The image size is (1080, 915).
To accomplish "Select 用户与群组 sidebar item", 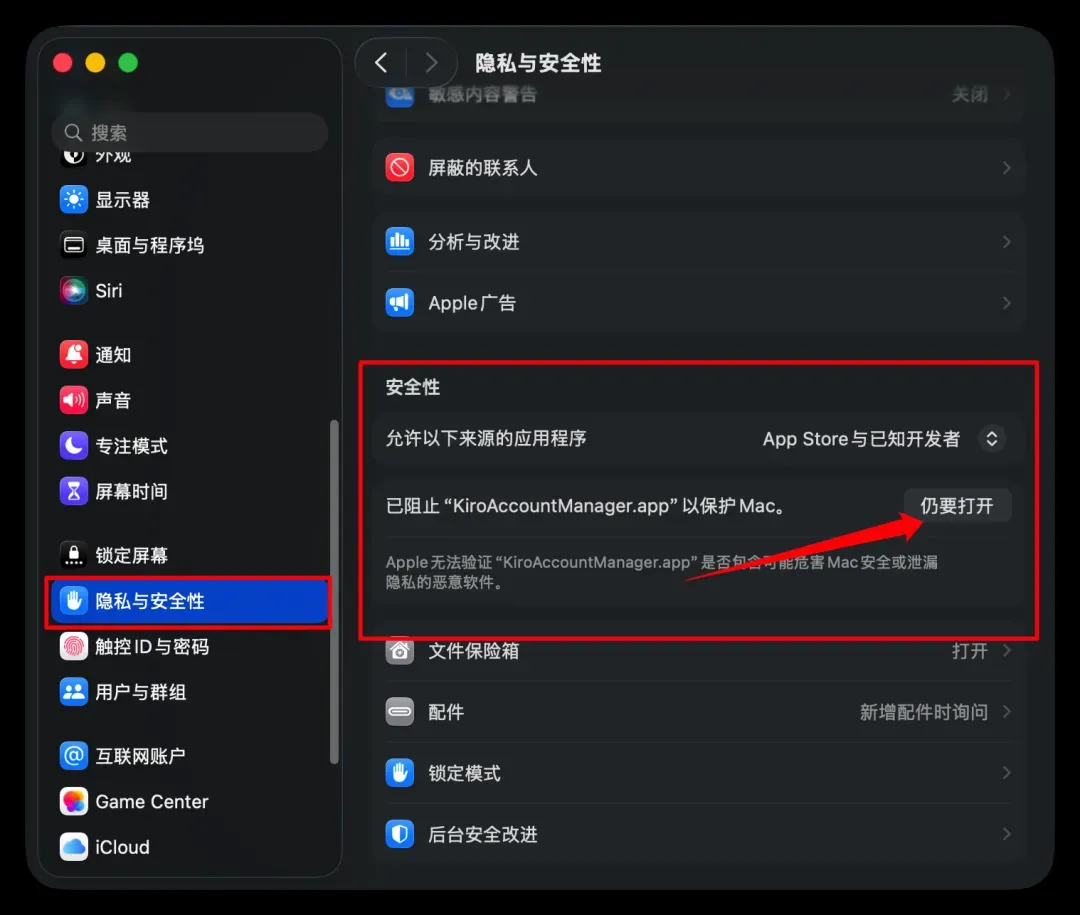I will tap(187, 692).
